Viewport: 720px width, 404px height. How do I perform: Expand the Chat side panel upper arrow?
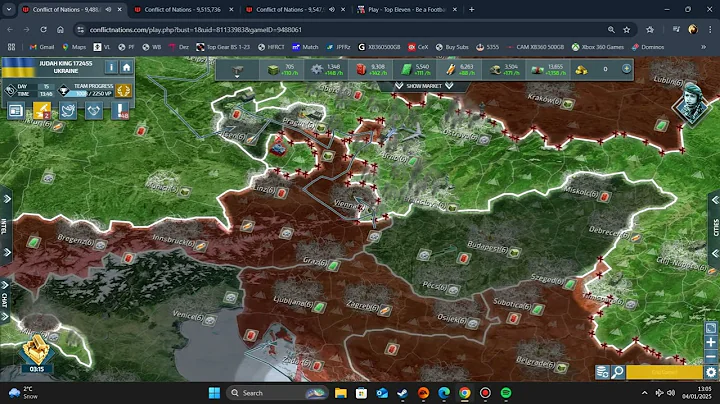(x=5, y=286)
